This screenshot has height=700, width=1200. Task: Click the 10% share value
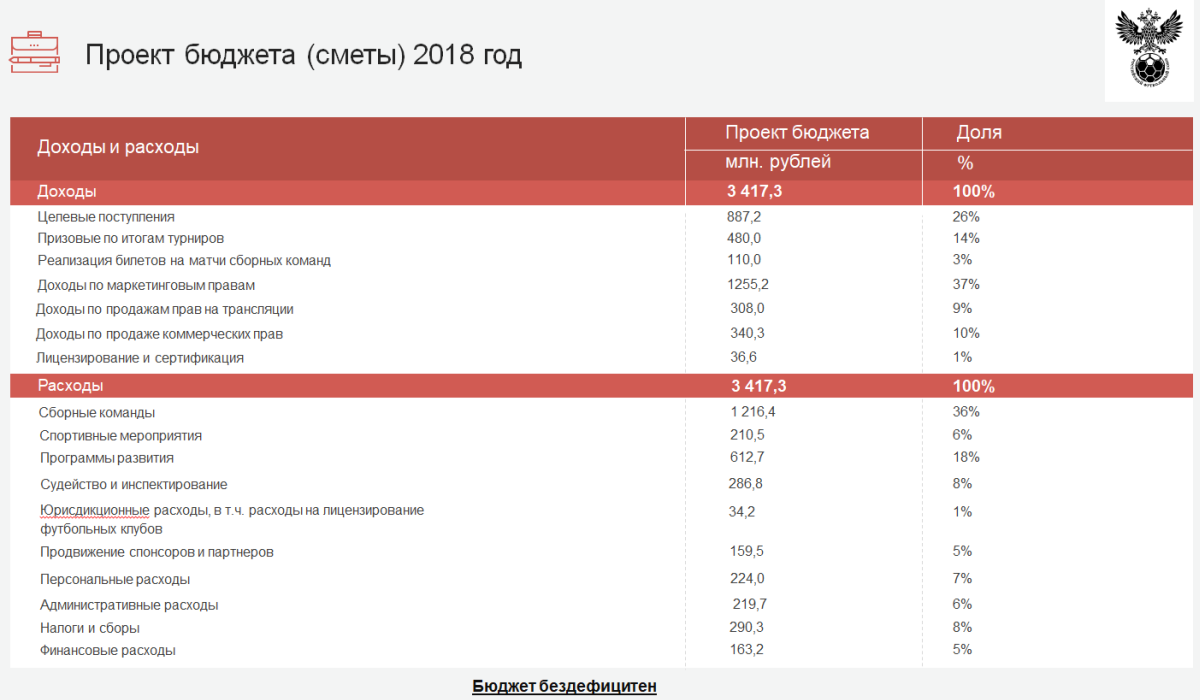tap(966, 333)
